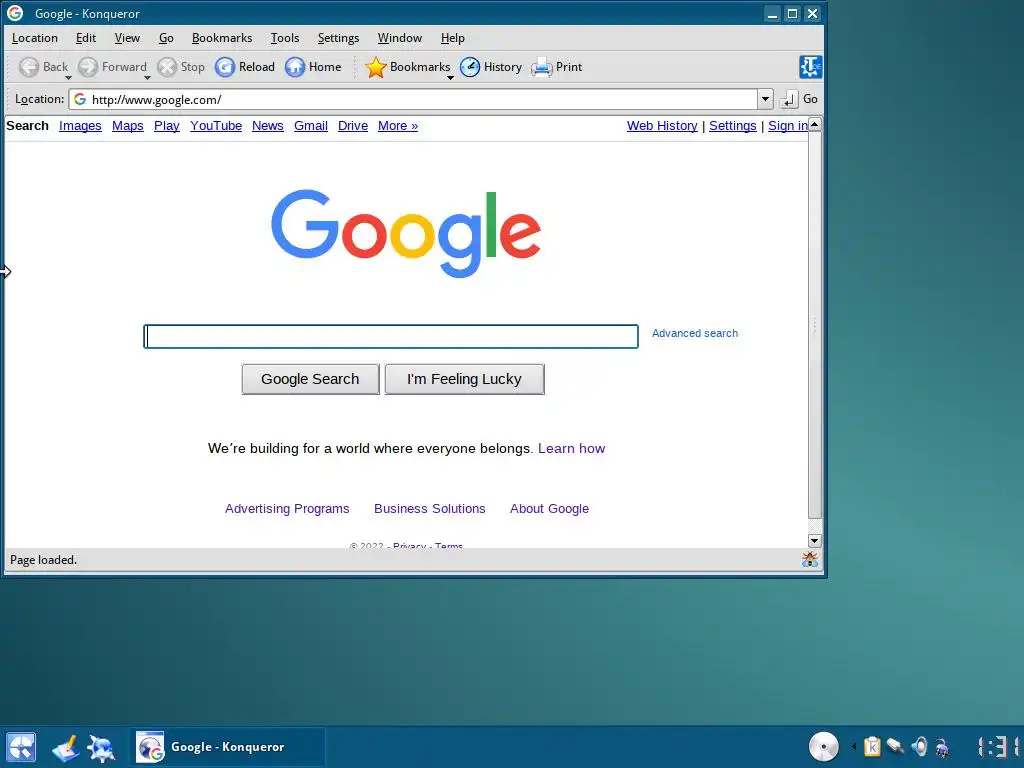Follow the Learn how link
Image resolution: width=1024 pixels, height=768 pixels.
click(x=571, y=449)
